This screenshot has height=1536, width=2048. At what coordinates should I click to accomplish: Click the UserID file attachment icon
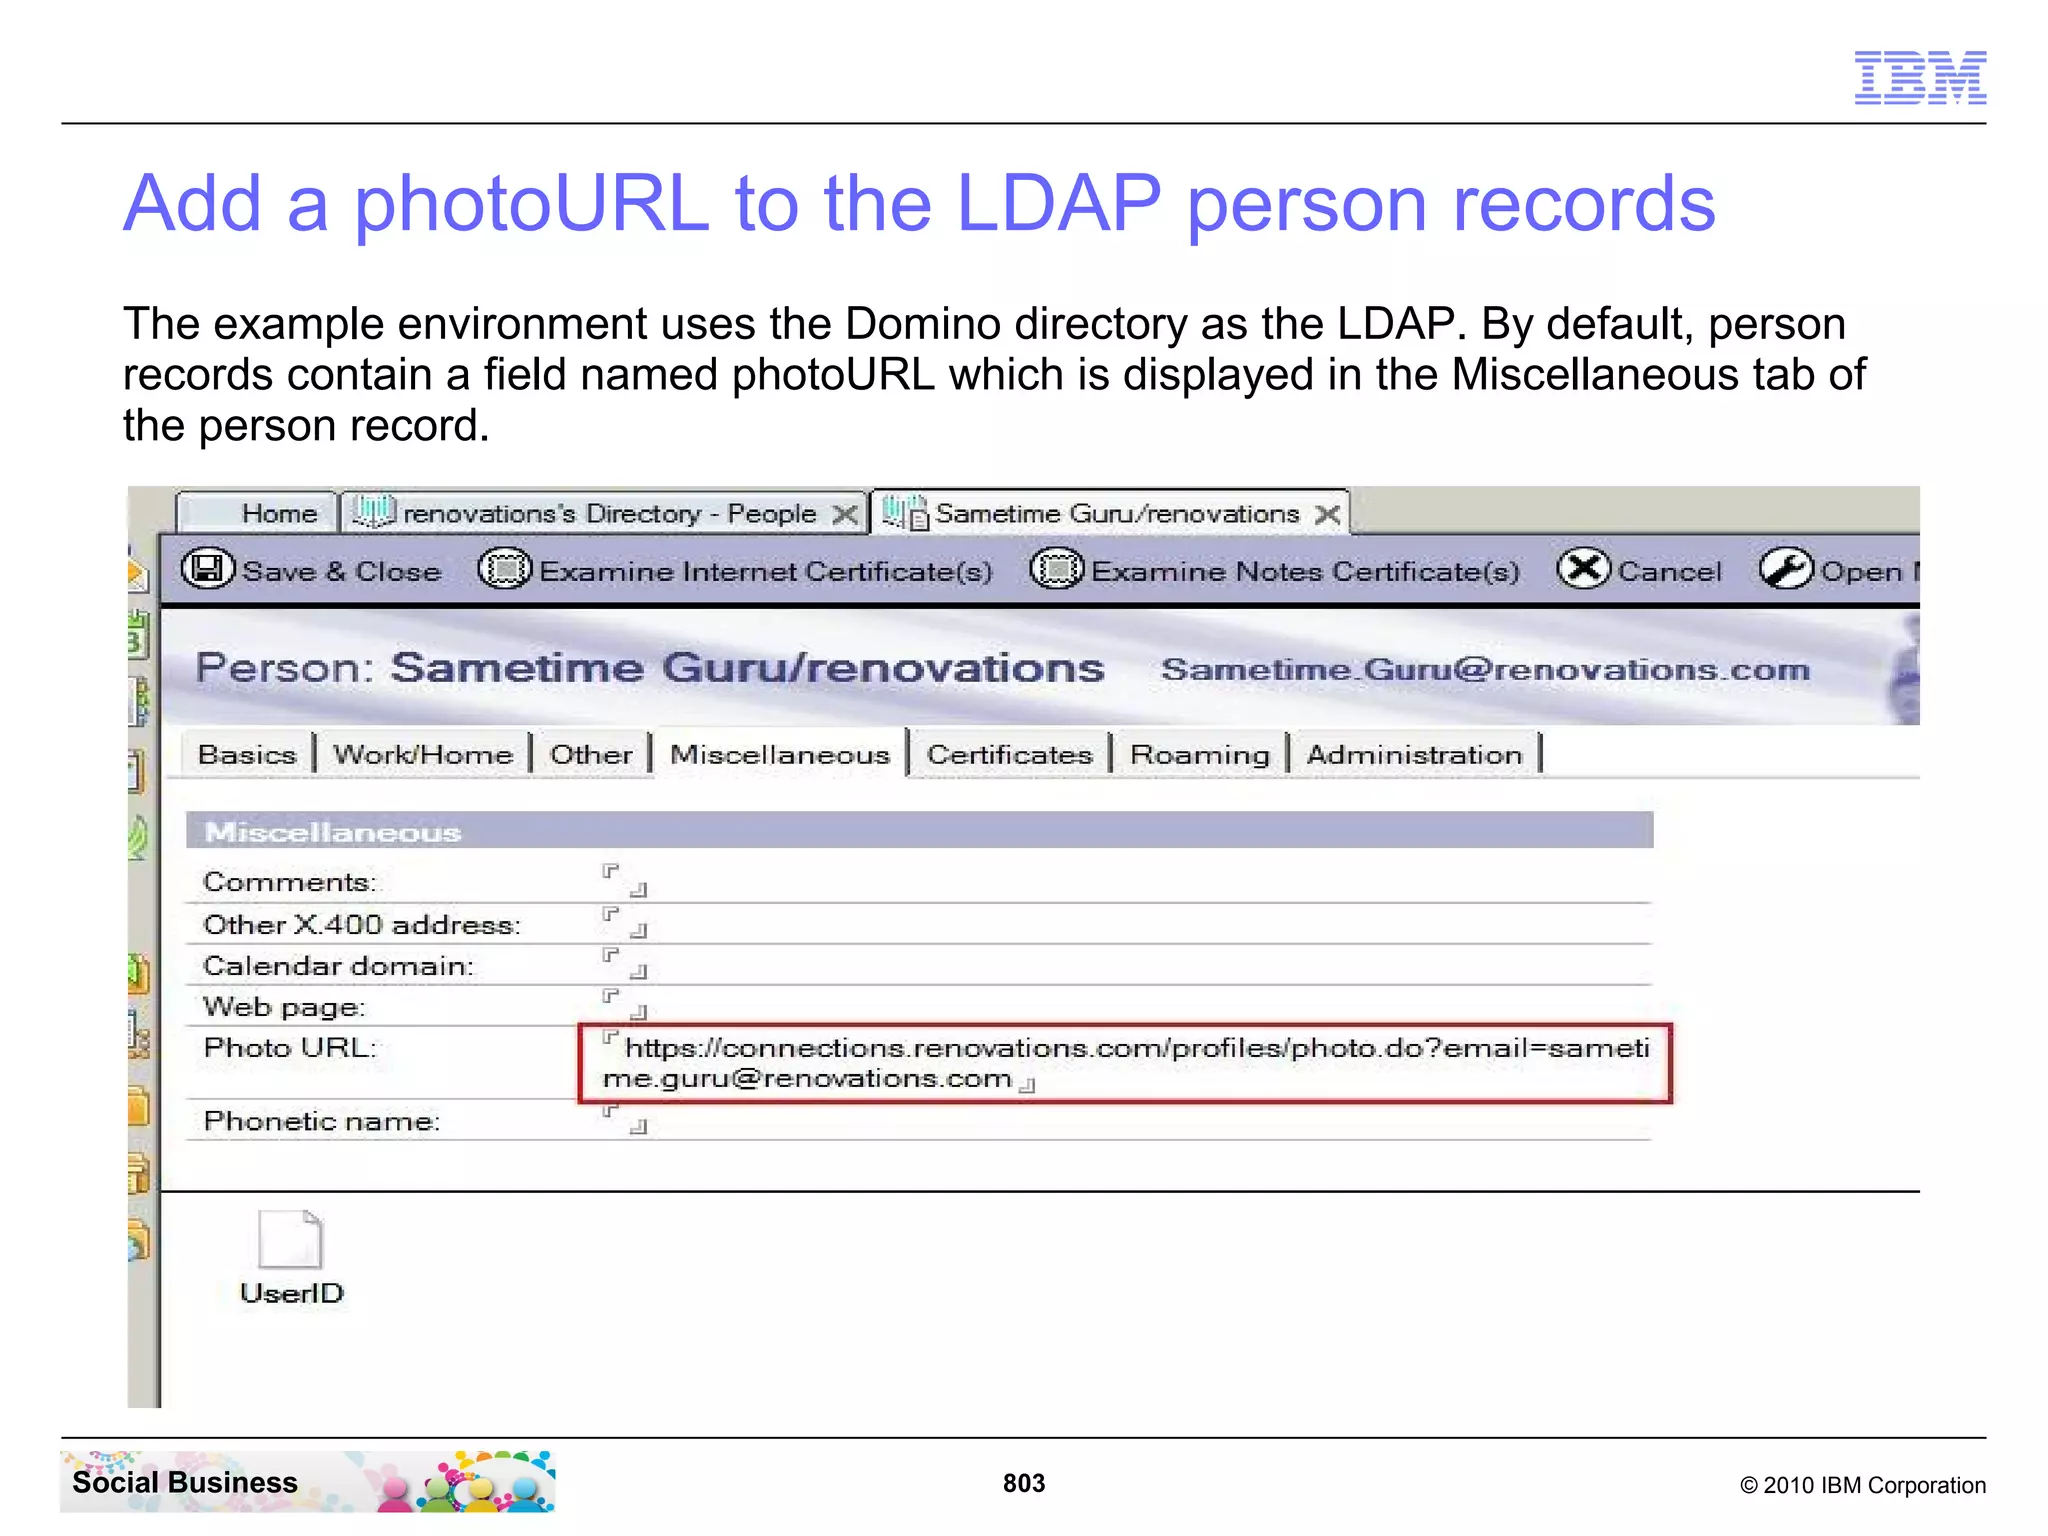tap(290, 1240)
